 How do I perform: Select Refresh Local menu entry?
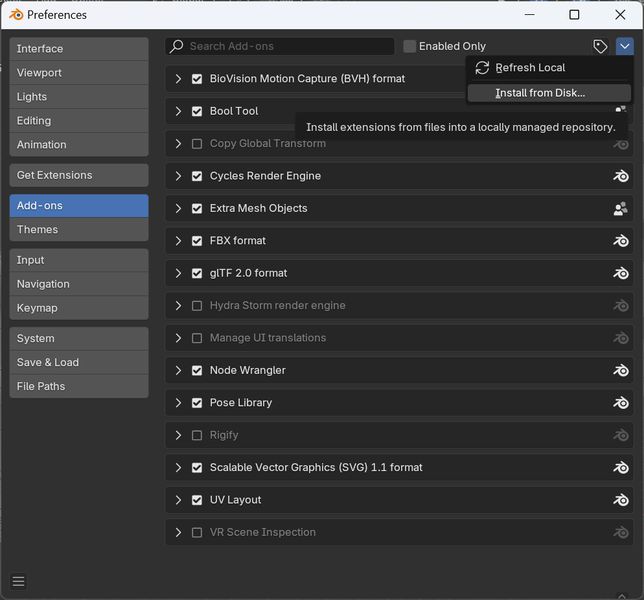pyautogui.click(x=549, y=68)
